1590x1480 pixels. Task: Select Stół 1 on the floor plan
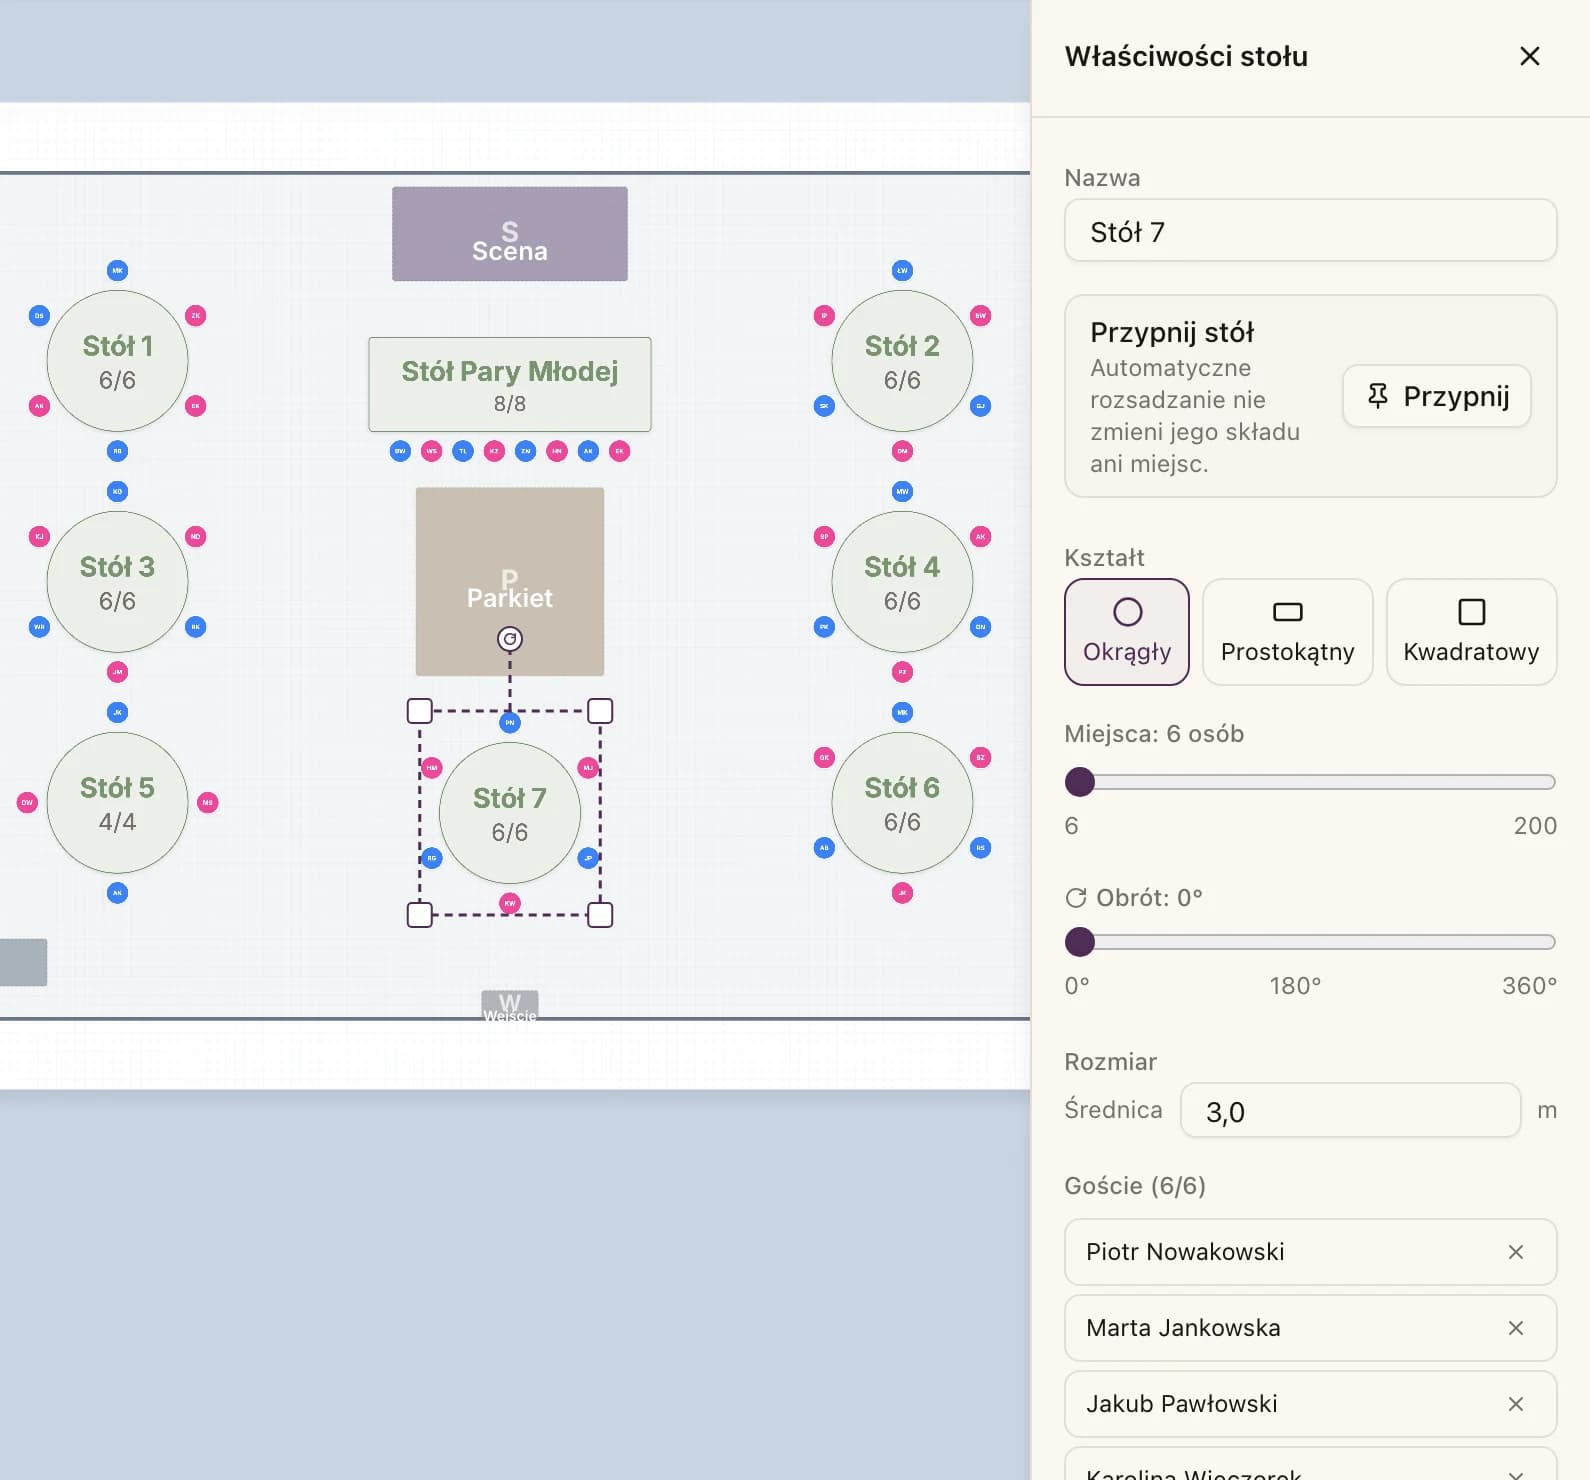[117, 361]
